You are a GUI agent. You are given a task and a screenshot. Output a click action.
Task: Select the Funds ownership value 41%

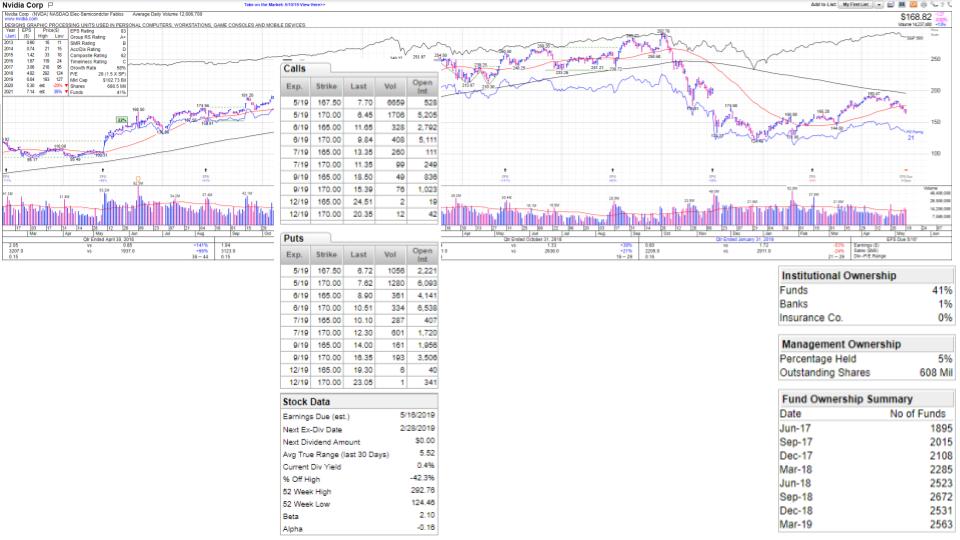(x=942, y=291)
